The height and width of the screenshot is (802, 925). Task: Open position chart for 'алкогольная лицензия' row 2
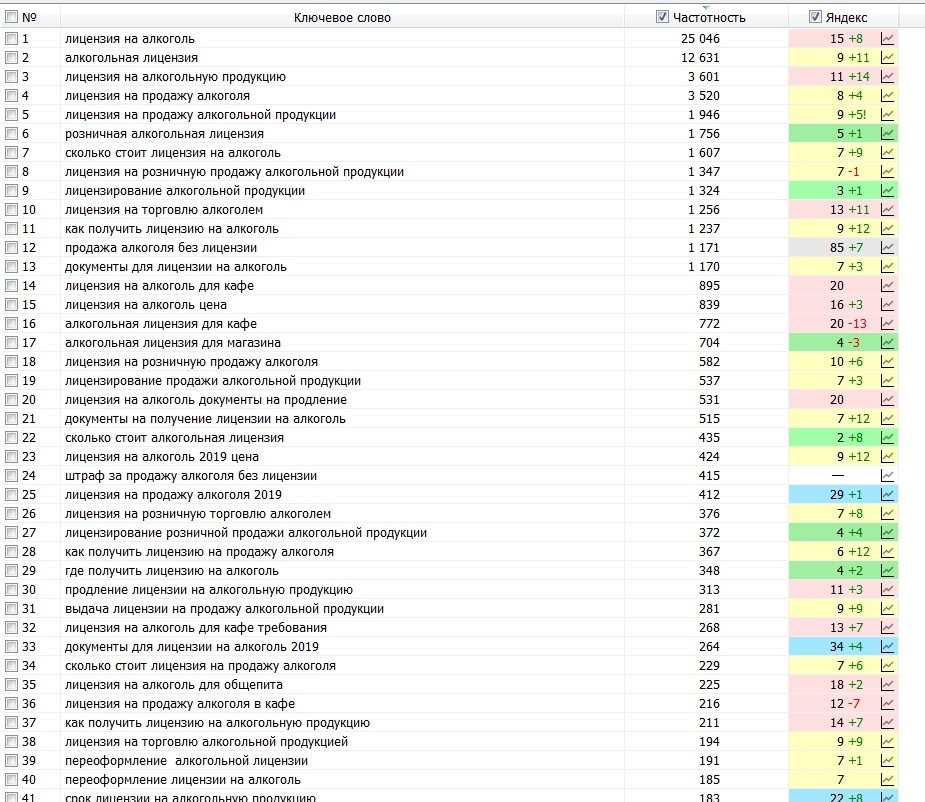click(887, 58)
